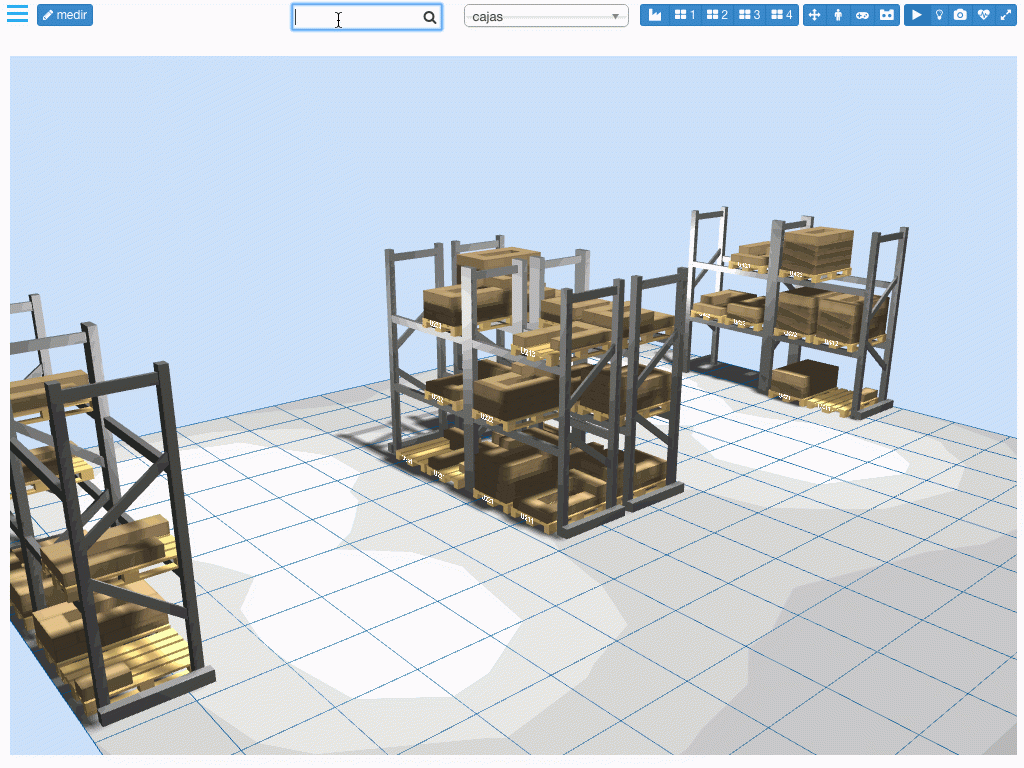Screen dimensions: 1024x768
Task: Open the hamburger sidebar menu
Action: click(x=17, y=14)
